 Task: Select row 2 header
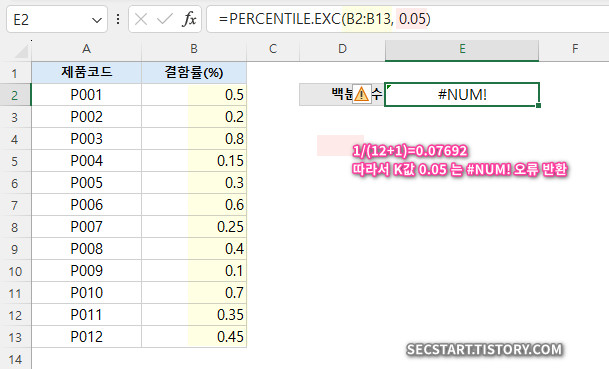point(15,95)
